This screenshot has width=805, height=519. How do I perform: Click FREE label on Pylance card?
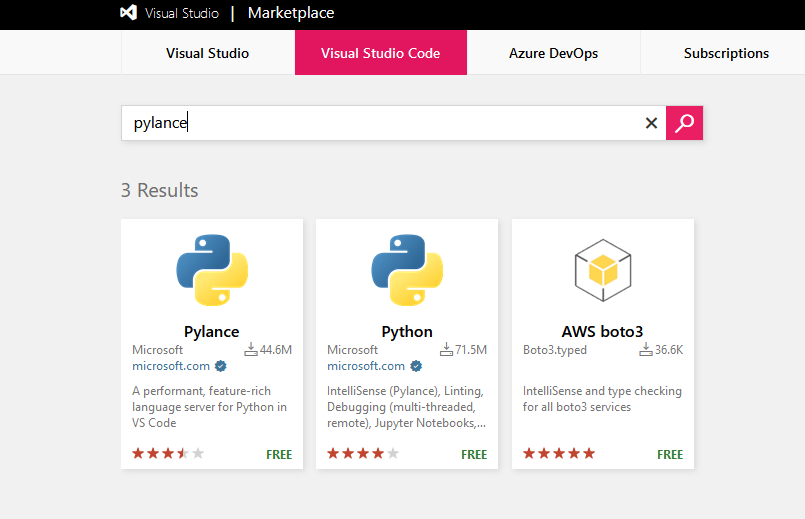click(x=279, y=454)
